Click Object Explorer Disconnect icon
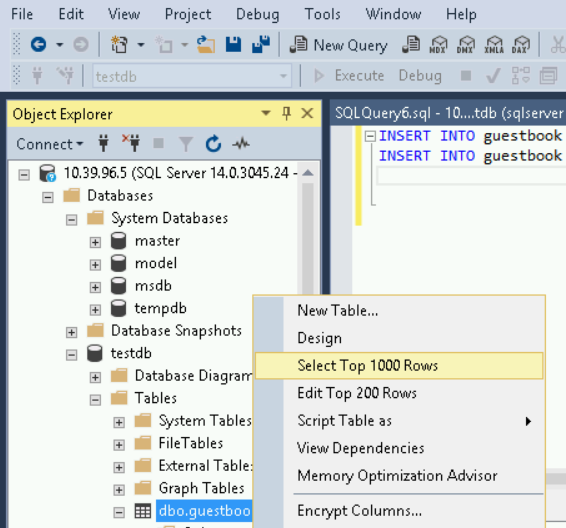The image size is (566, 528). pyautogui.click(x=131, y=143)
